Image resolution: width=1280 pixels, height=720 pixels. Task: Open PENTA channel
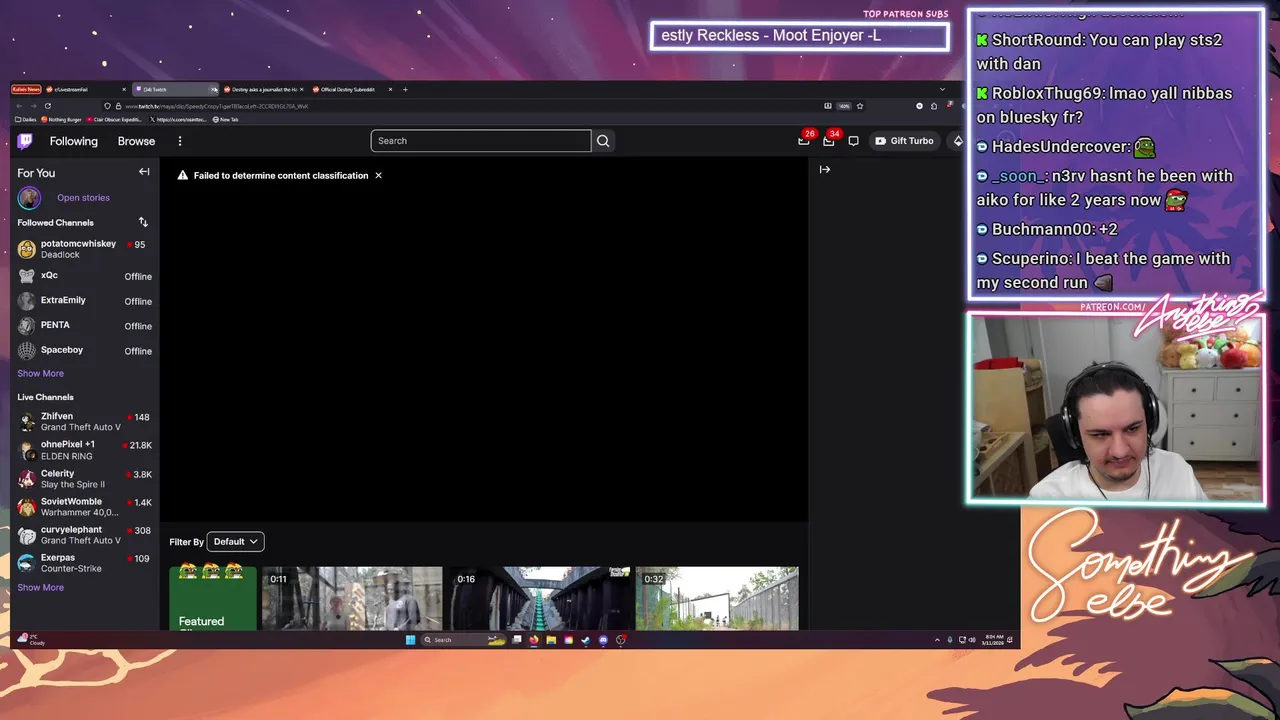(85, 325)
